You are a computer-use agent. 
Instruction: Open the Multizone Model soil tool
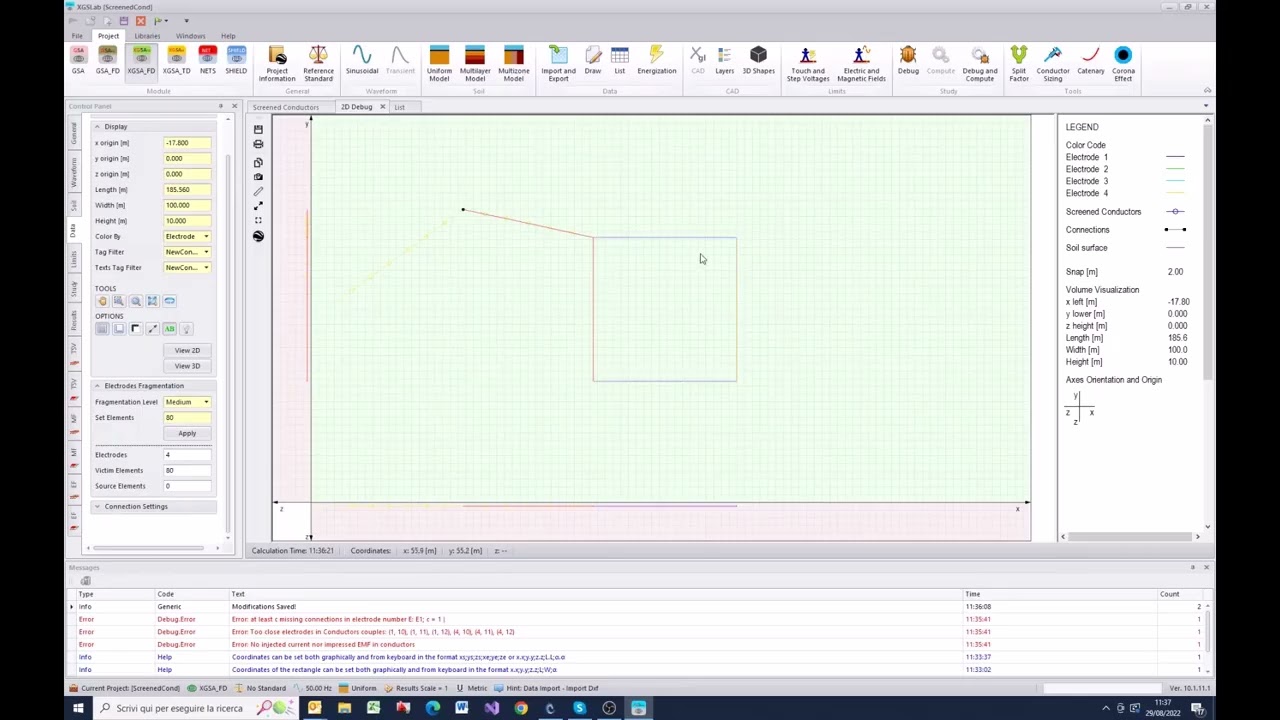point(513,64)
